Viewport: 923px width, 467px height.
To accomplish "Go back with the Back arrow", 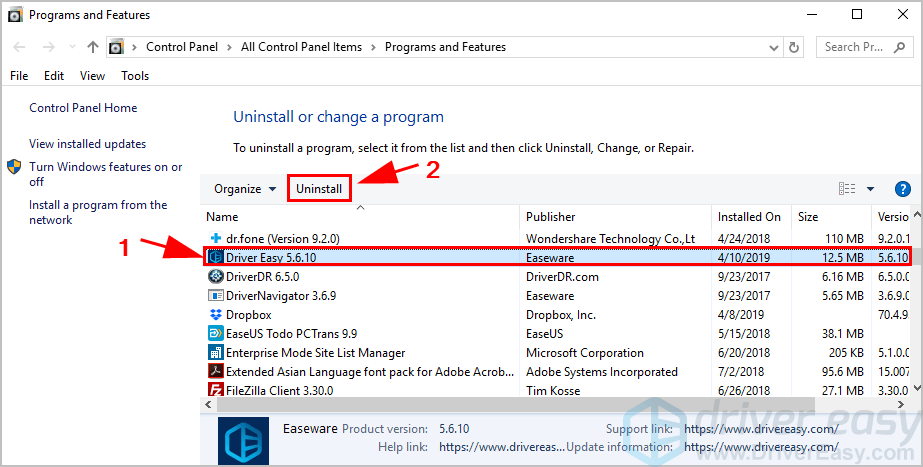I will [x=19, y=47].
